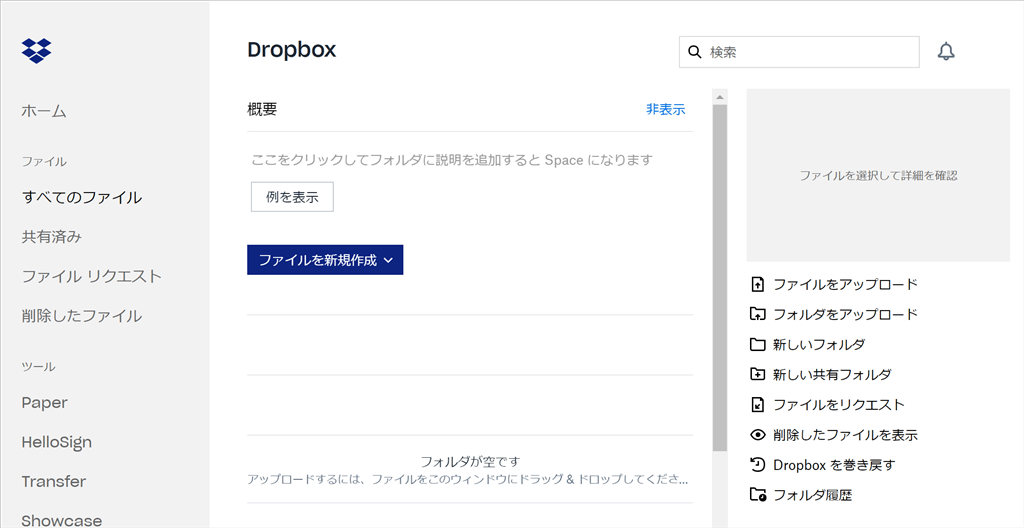1024x528 pixels.
Task: Click the 非表示 link to hide overview
Action: 665,109
